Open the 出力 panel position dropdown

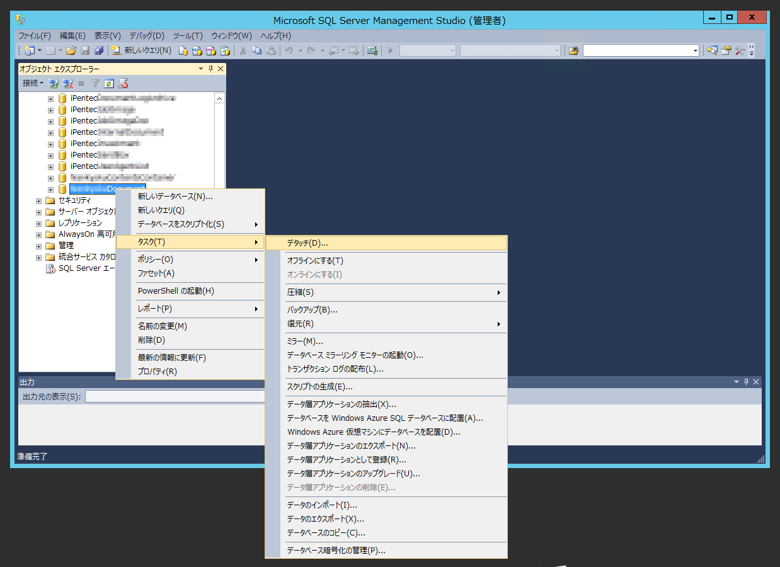coord(736,381)
